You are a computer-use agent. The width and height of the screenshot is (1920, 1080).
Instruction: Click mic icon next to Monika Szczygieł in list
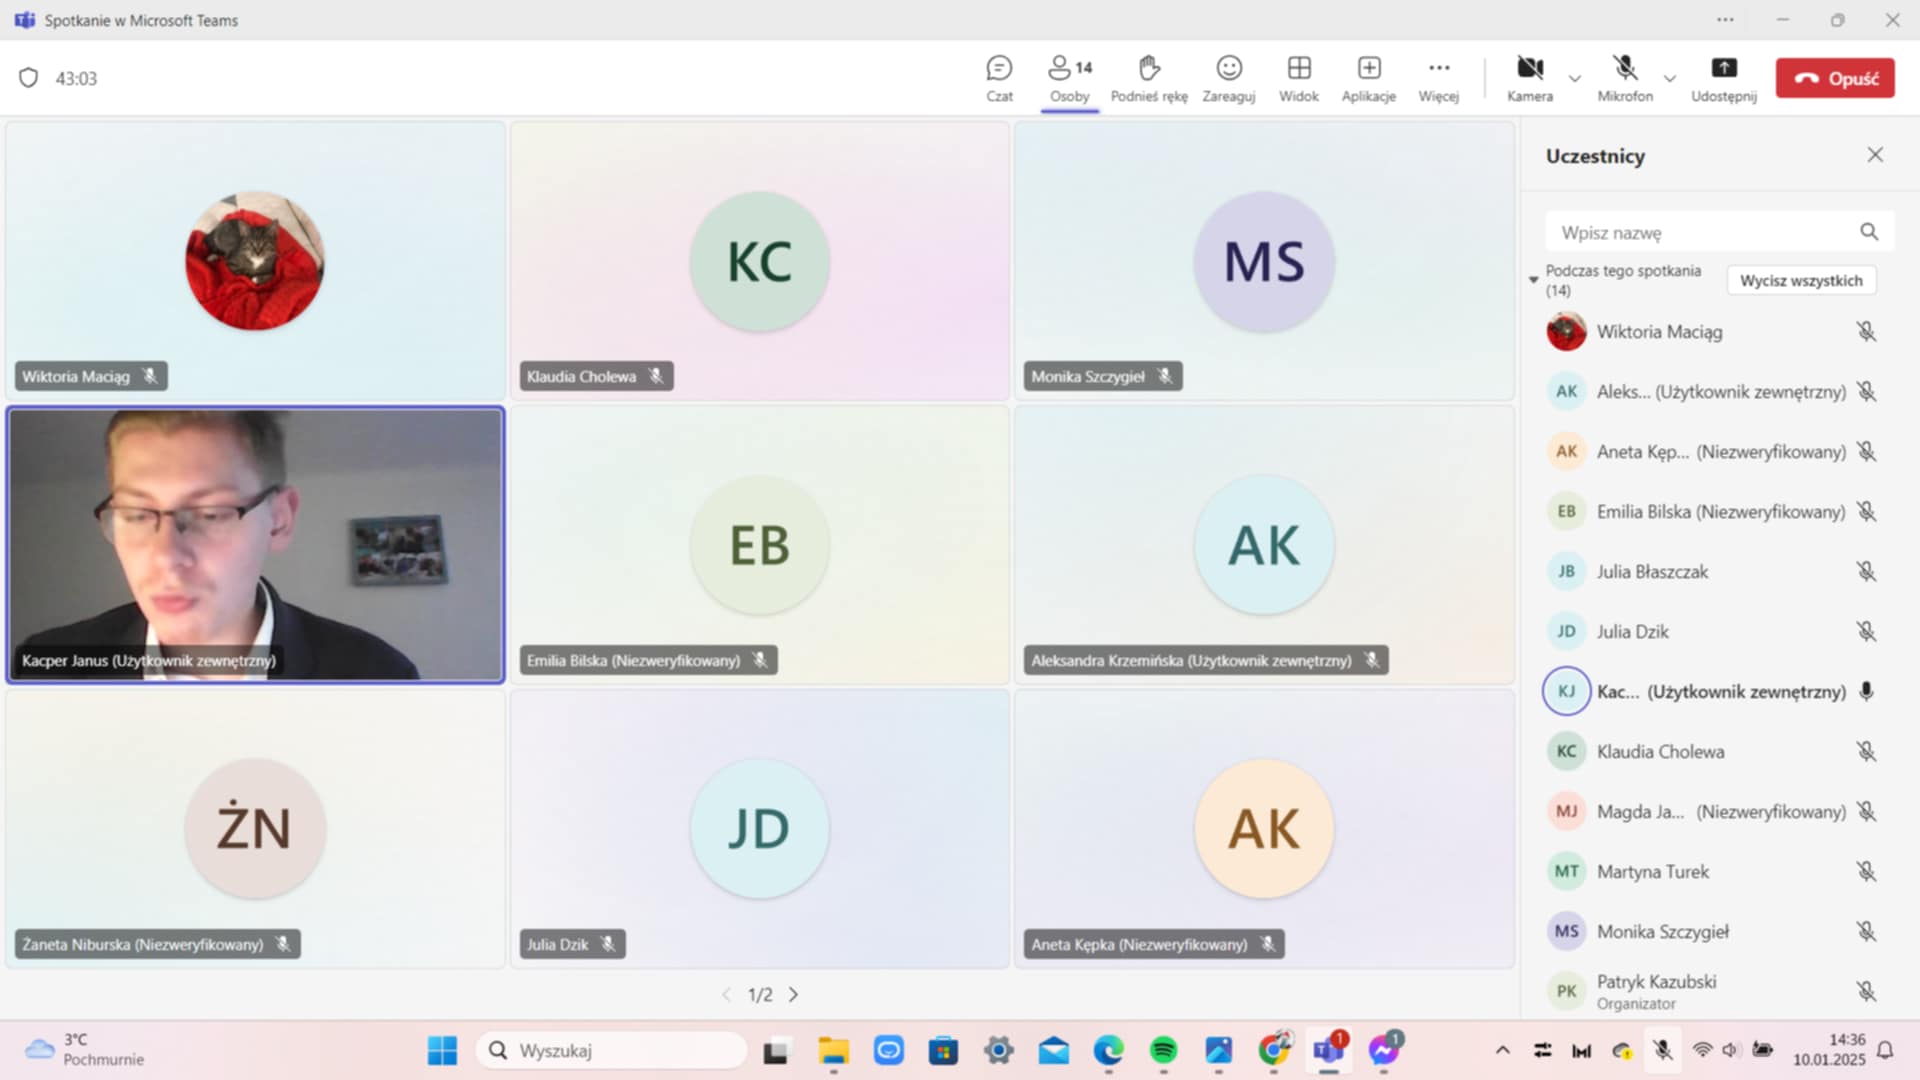(1866, 932)
